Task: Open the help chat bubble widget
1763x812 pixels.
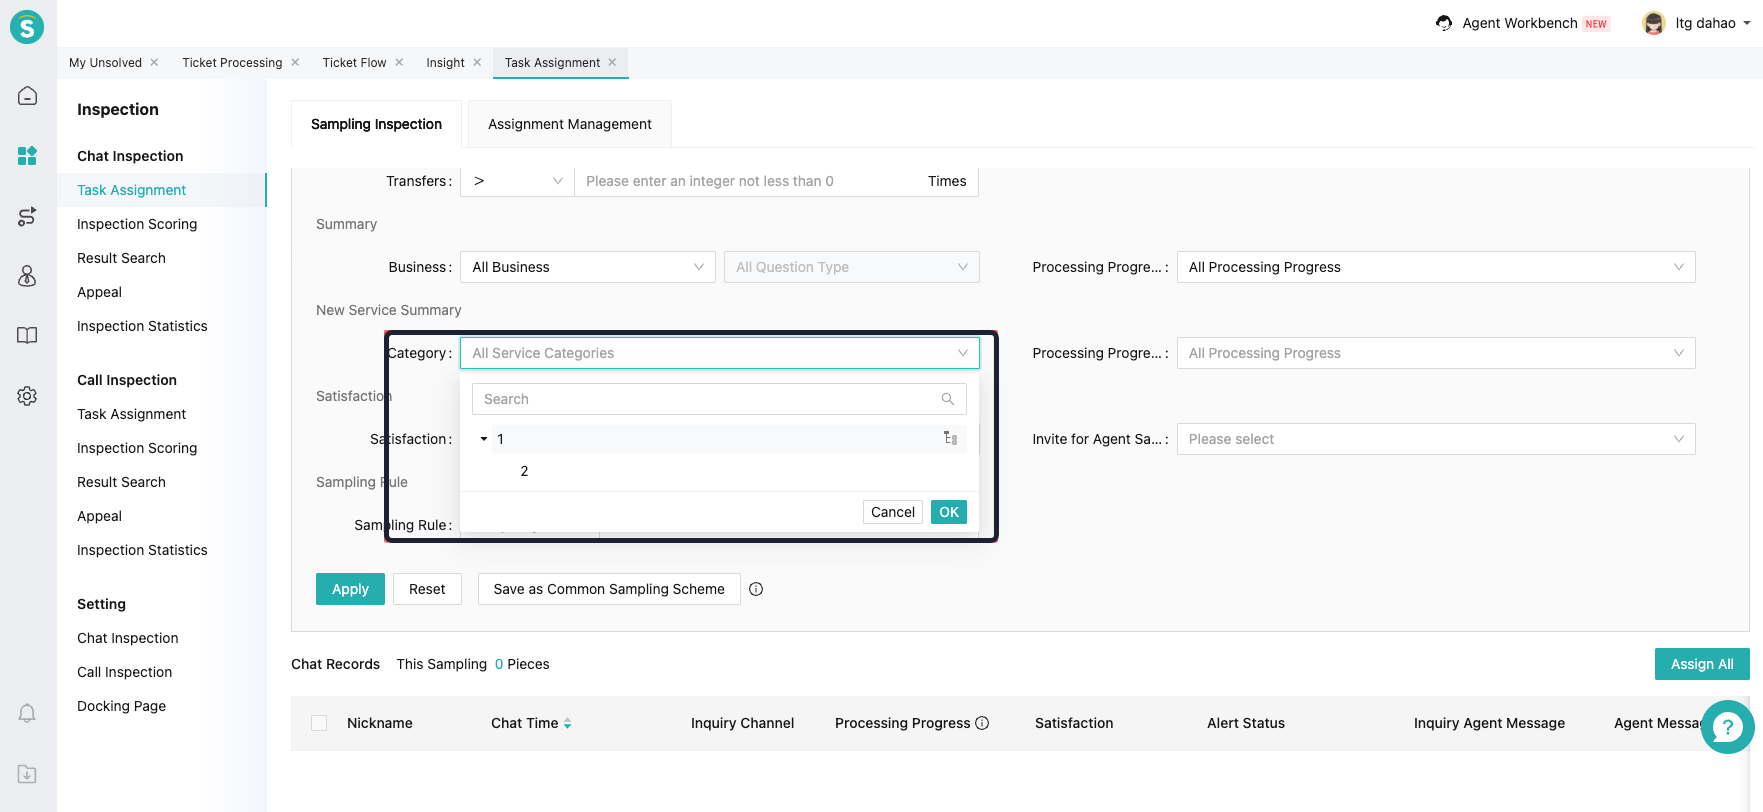Action: [1727, 727]
